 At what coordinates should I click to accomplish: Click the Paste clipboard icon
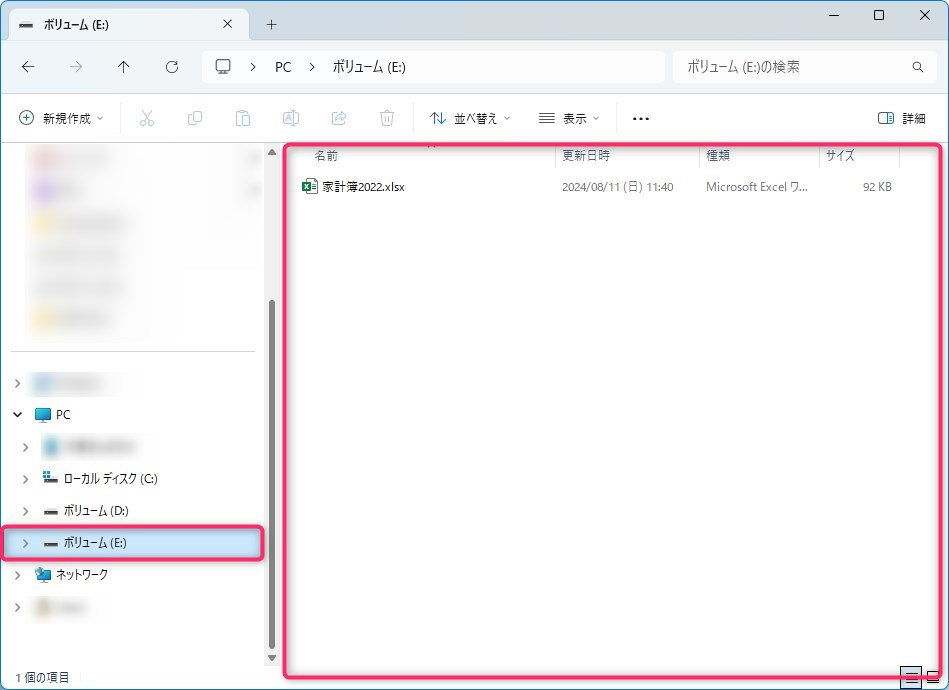(x=243, y=118)
